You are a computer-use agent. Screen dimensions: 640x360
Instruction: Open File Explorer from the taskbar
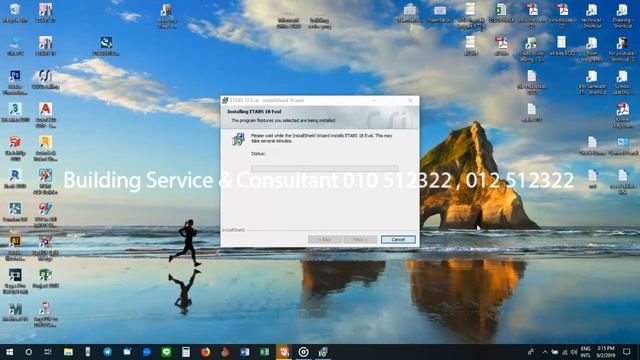(x=68, y=352)
